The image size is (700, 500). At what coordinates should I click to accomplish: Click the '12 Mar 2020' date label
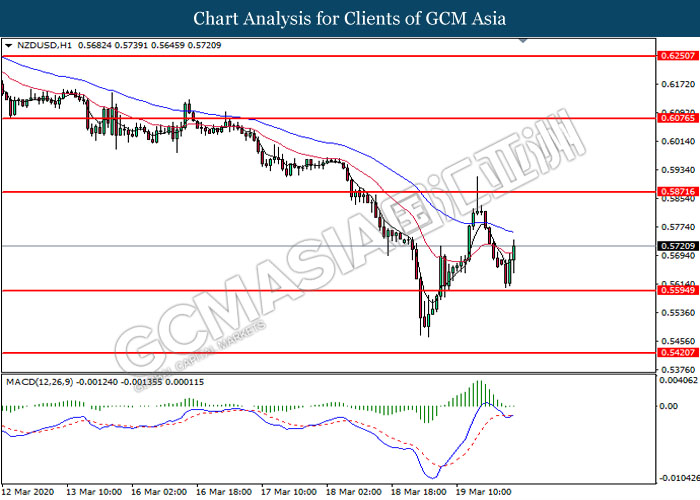tap(29, 492)
